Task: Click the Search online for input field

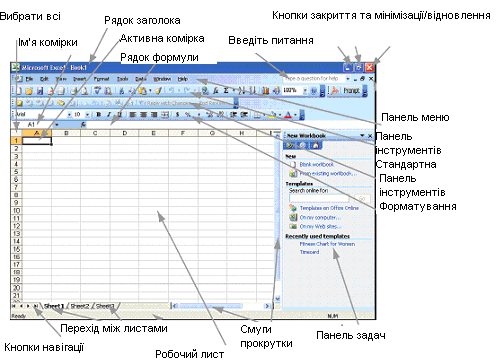Action: click(x=319, y=199)
